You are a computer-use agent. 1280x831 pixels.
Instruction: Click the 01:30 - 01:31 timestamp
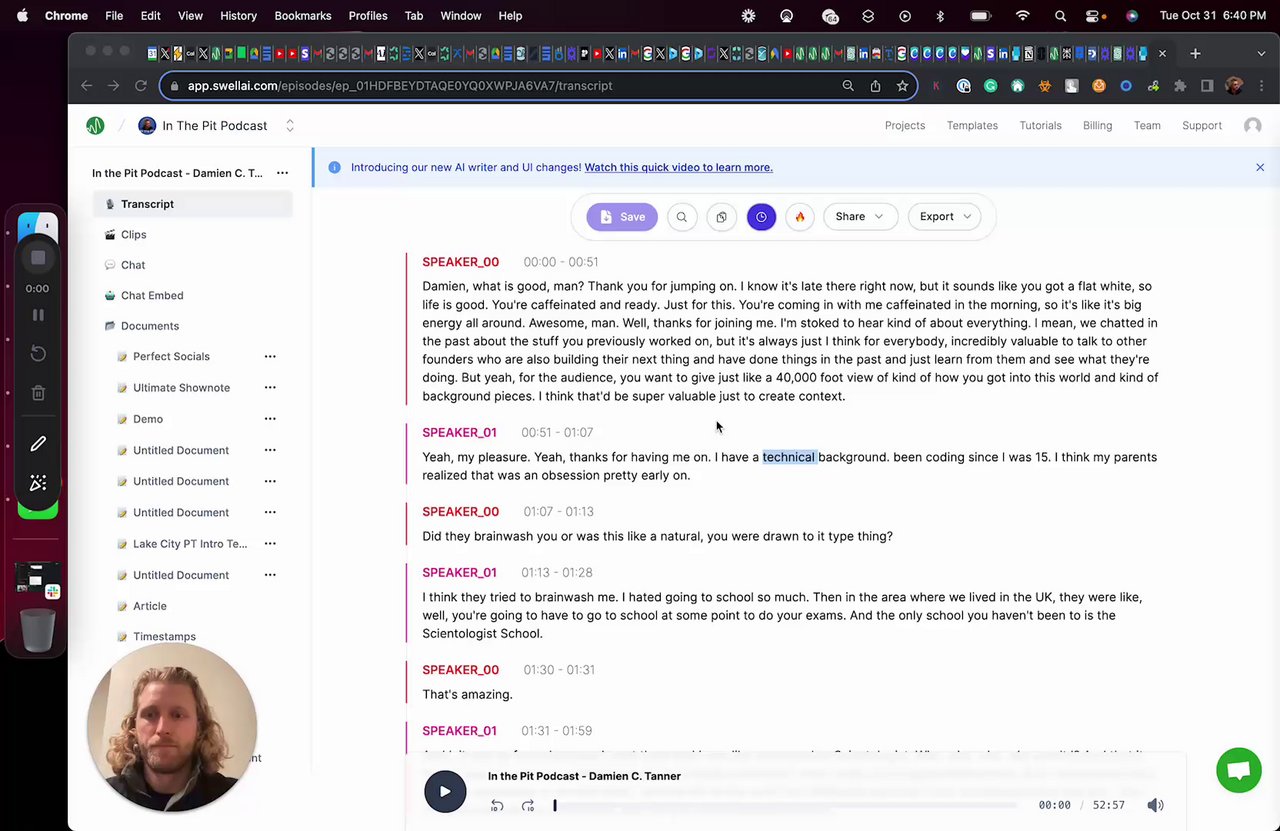559,670
